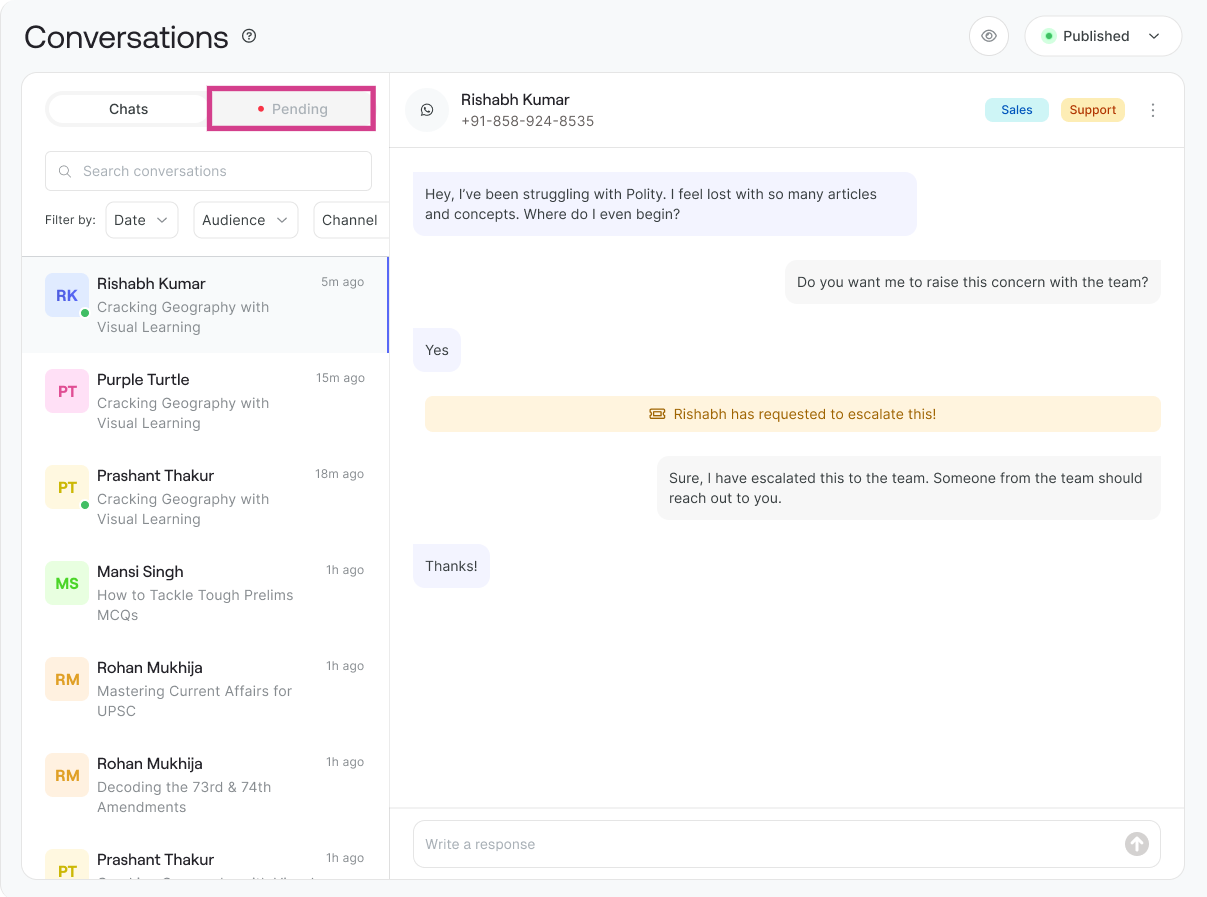Expand the Date filter dropdown
The height and width of the screenshot is (897, 1207).
pos(141,220)
